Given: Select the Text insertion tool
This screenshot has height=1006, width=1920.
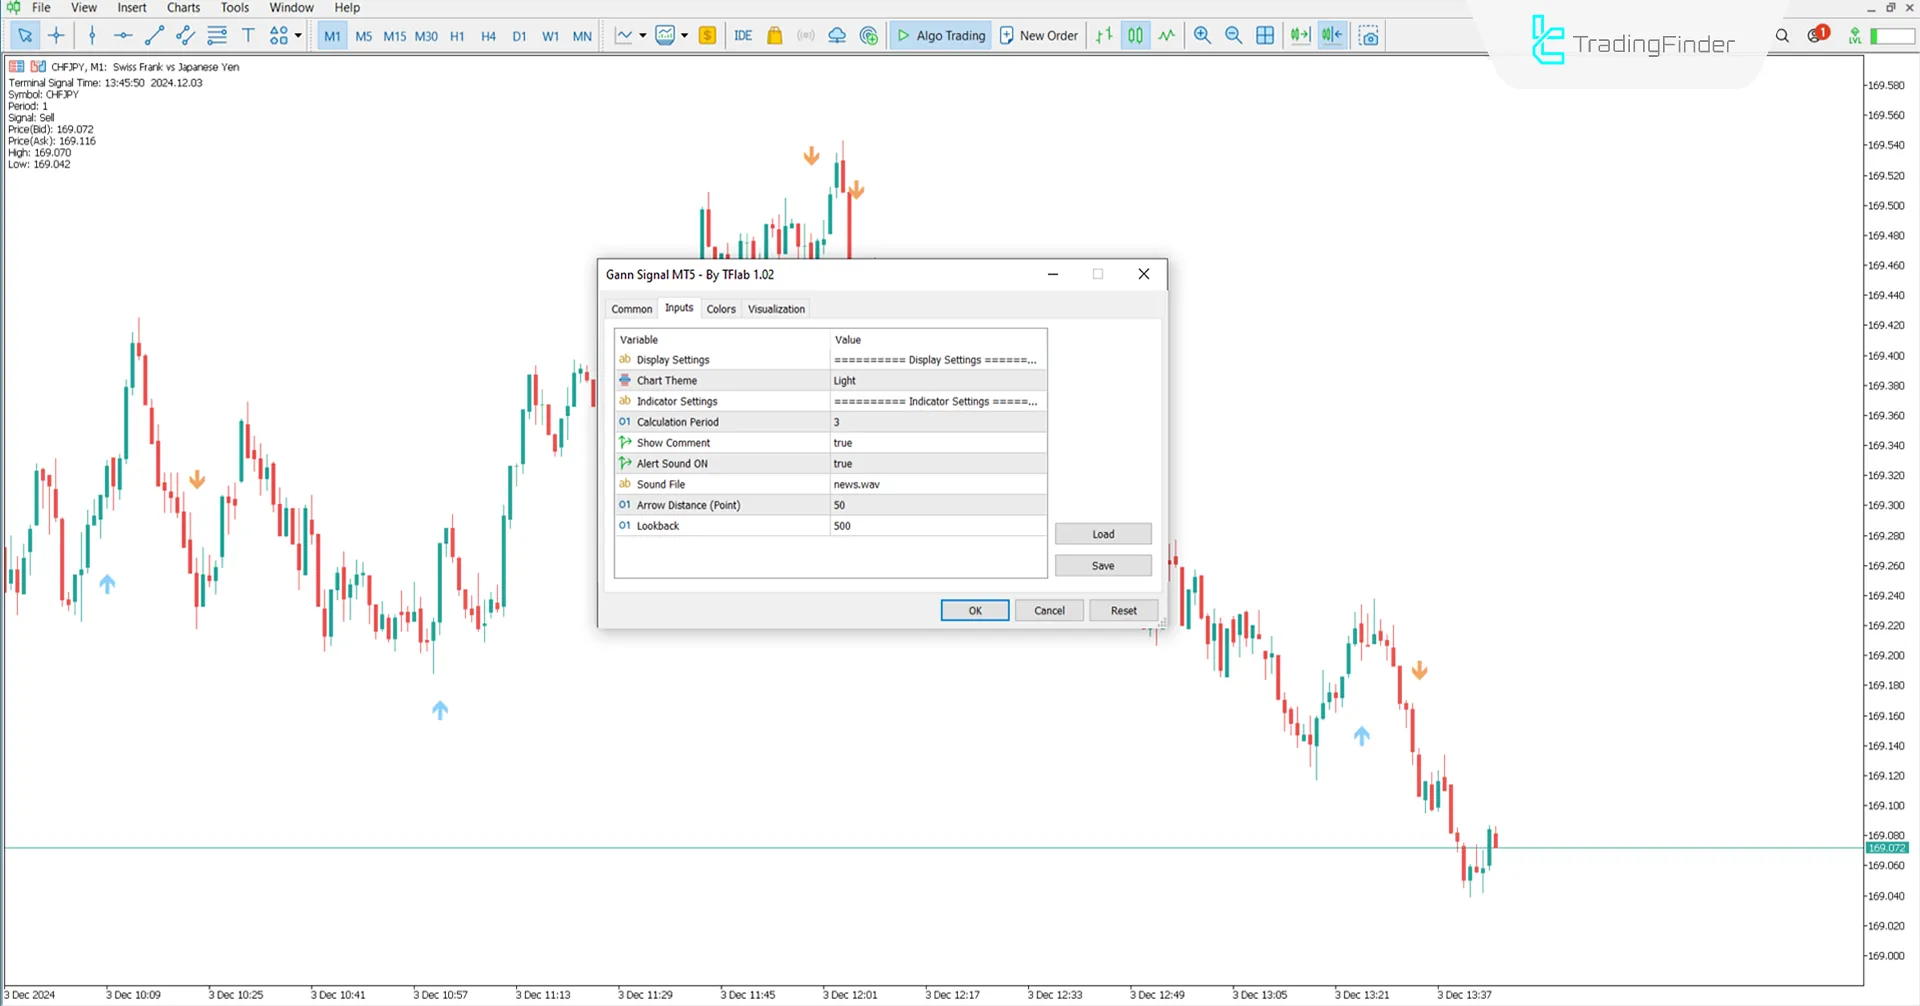Looking at the screenshot, I should coord(248,35).
